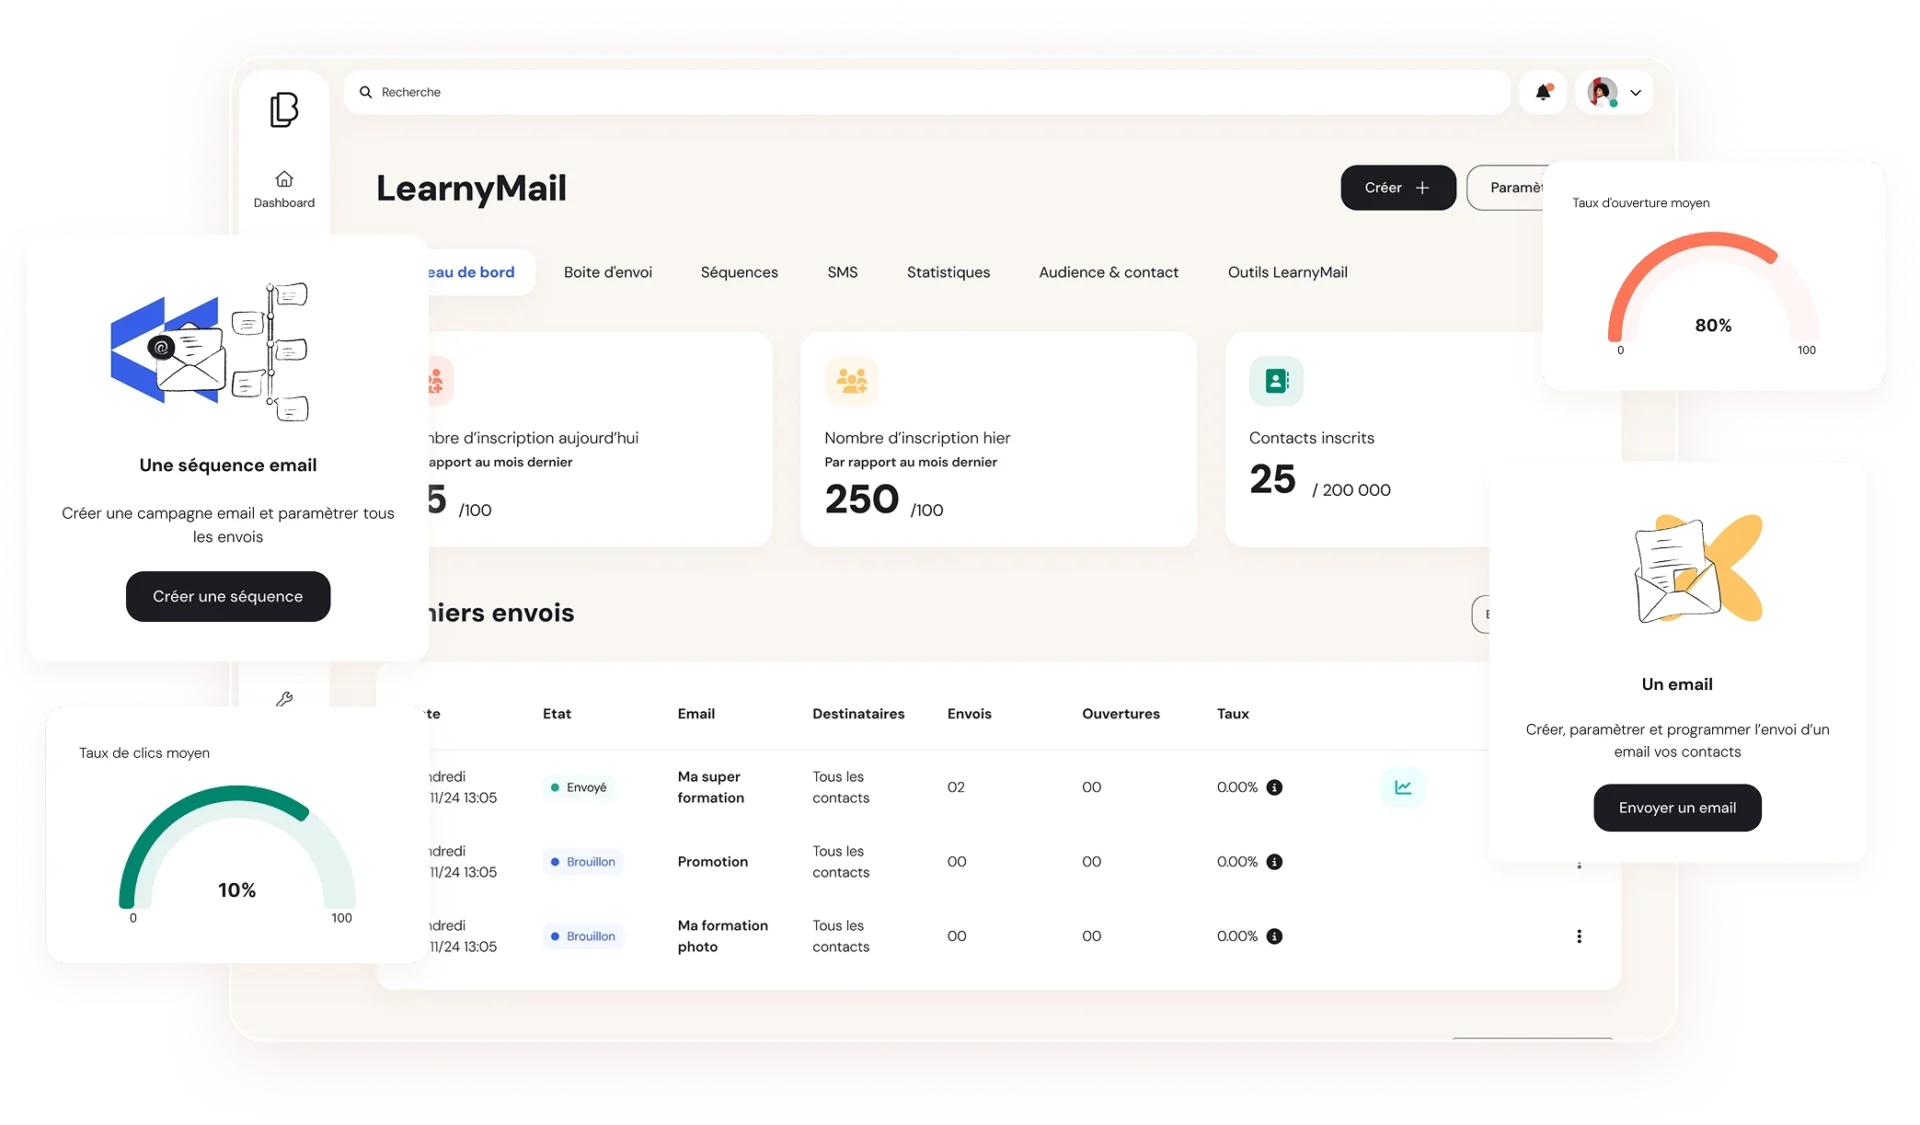Click the Envoyé status badge

click(x=579, y=787)
